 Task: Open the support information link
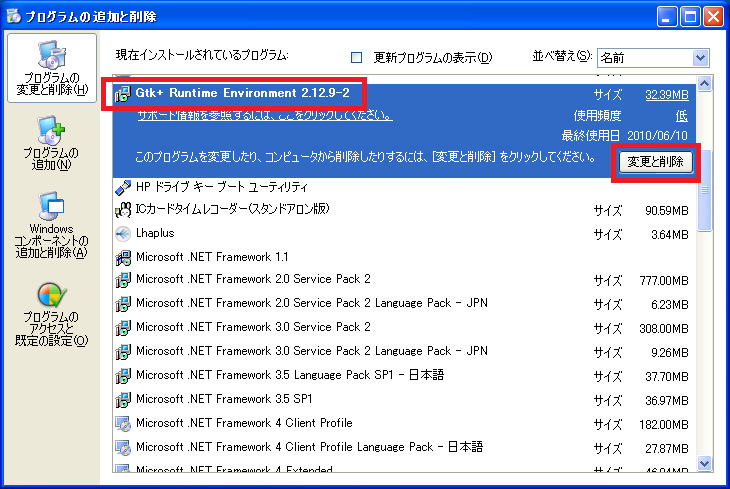pyautogui.click(x=264, y=116)
